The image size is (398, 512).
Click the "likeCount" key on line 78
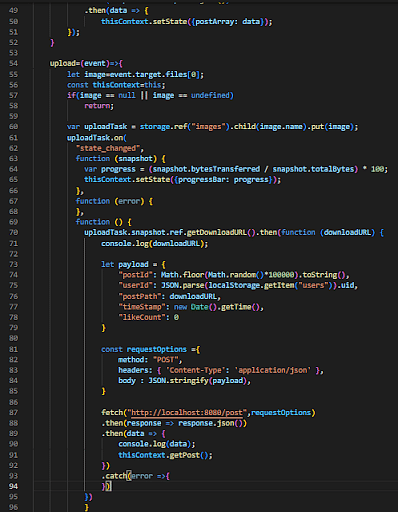coord(142,317)
